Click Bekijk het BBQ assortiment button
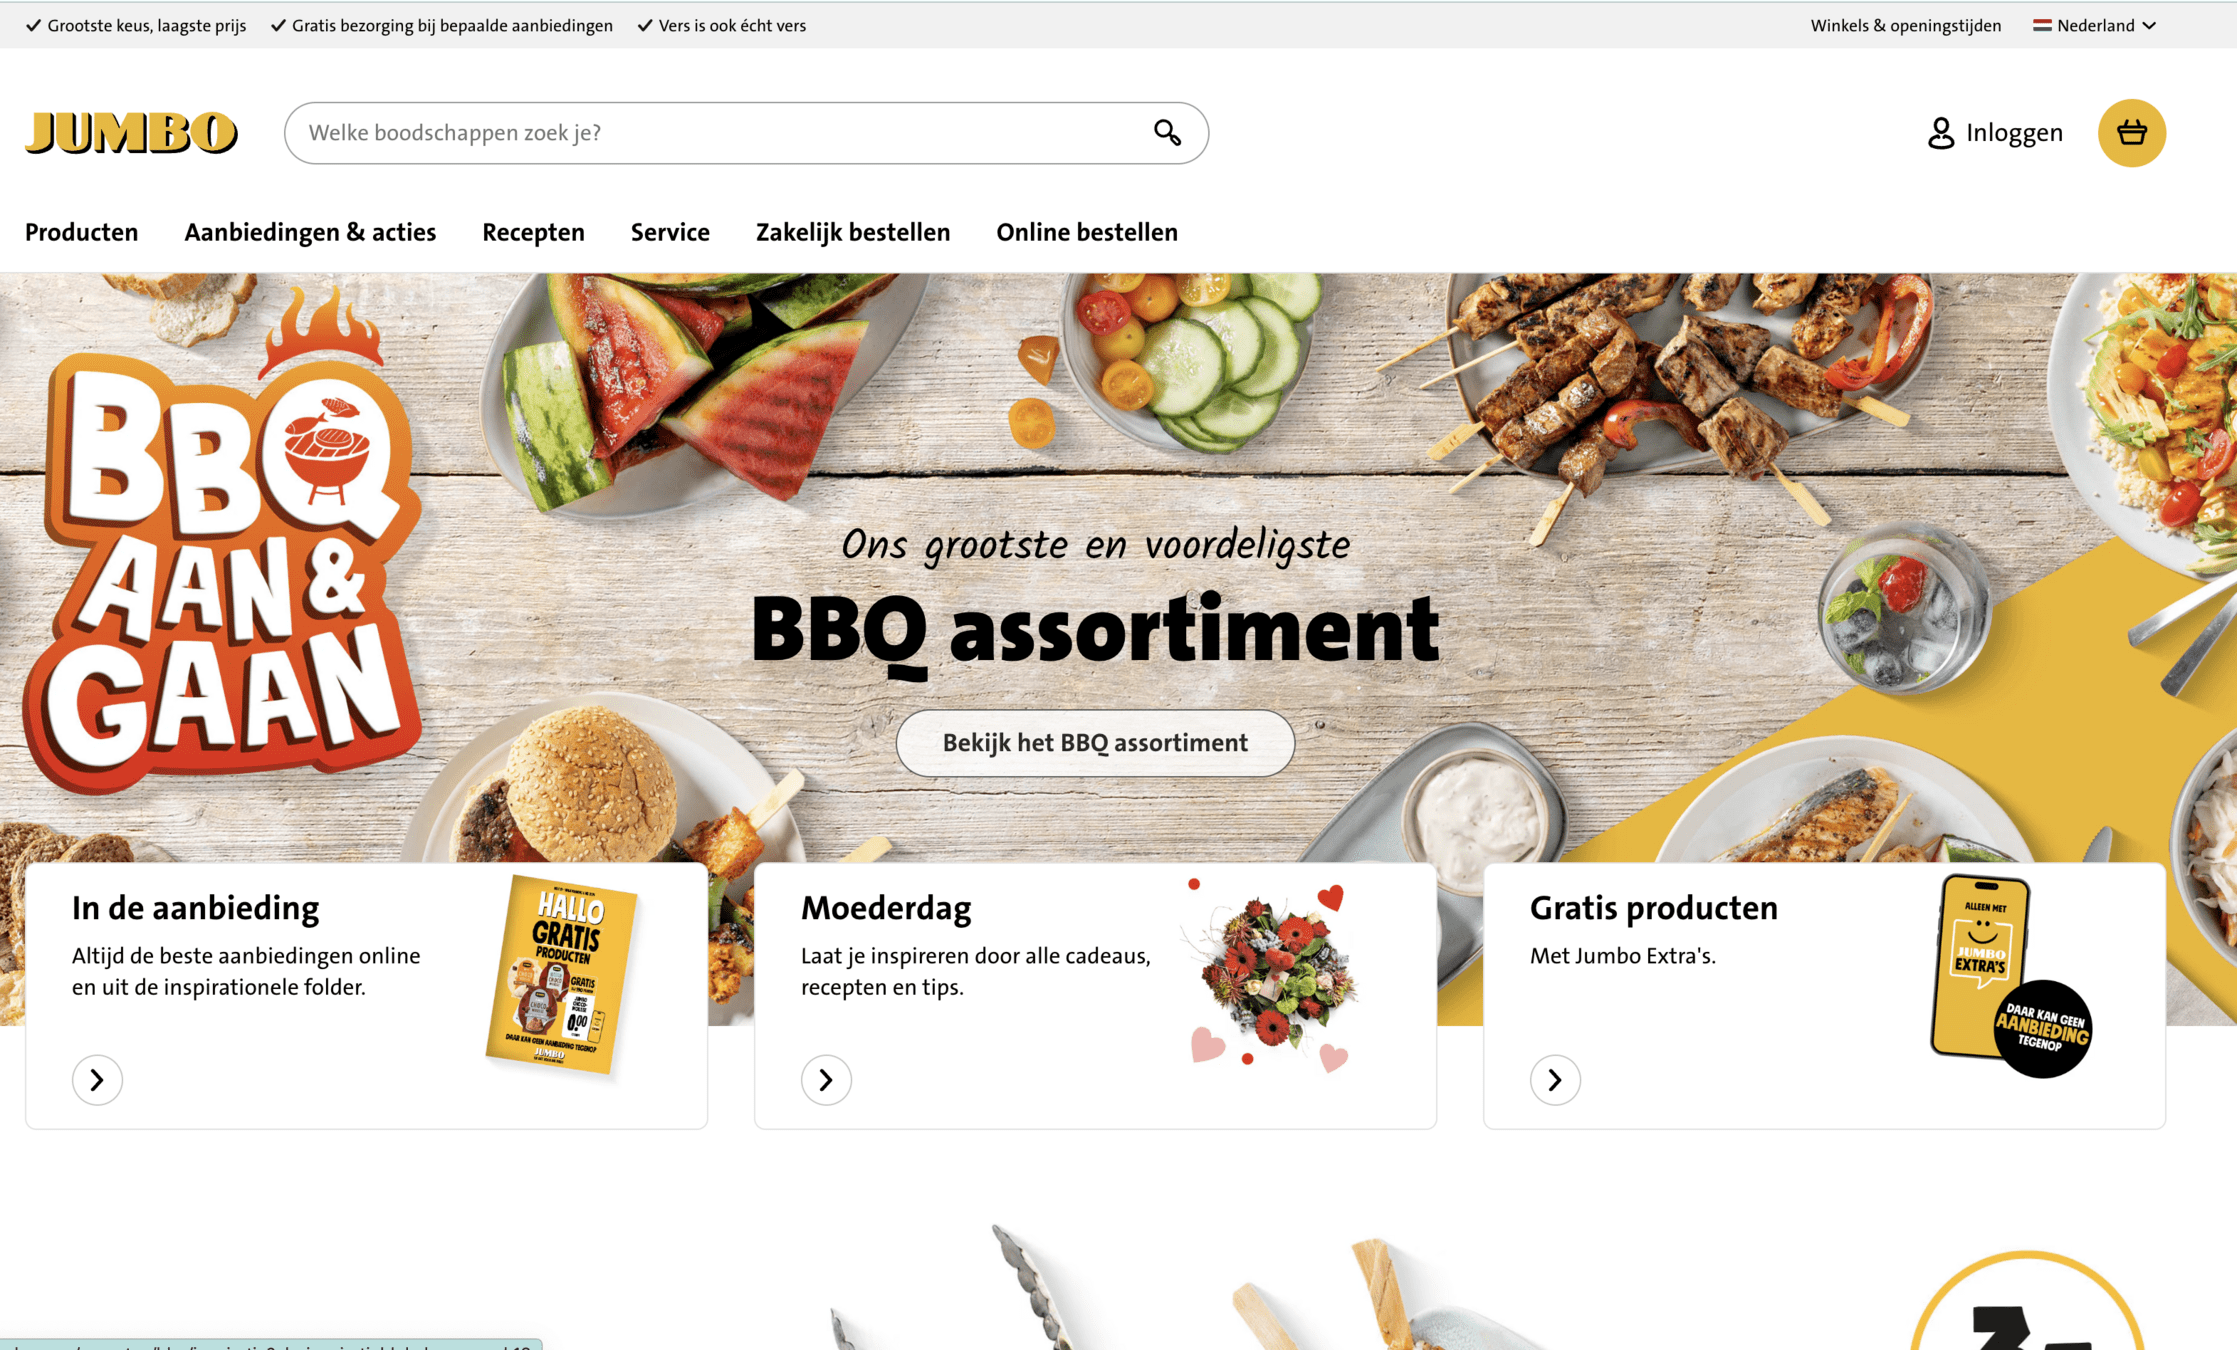Image resolution: width=2237 pixels, height=1350 pixels. point(1095,743)
